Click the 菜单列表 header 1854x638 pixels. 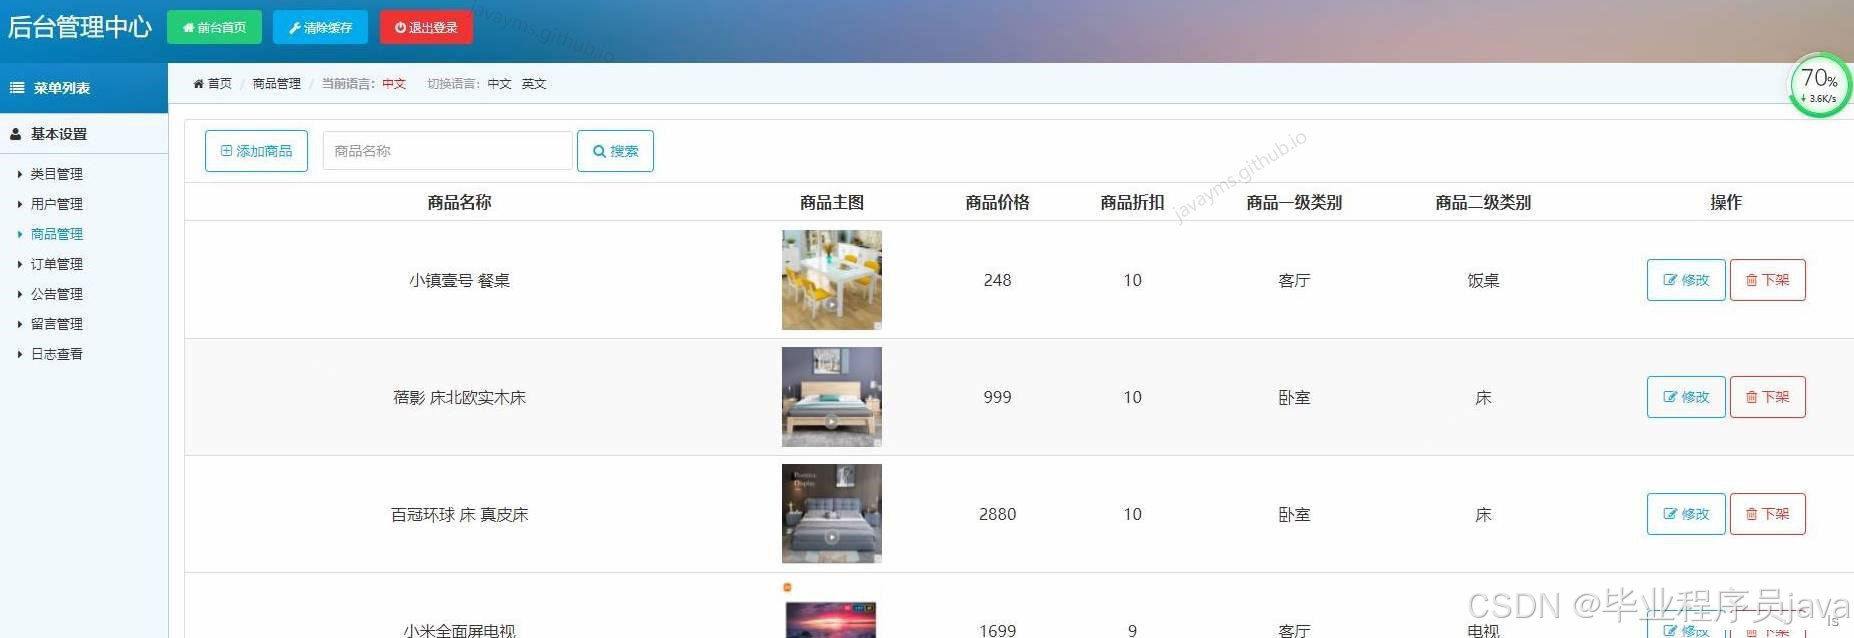[x=84, y=88]
